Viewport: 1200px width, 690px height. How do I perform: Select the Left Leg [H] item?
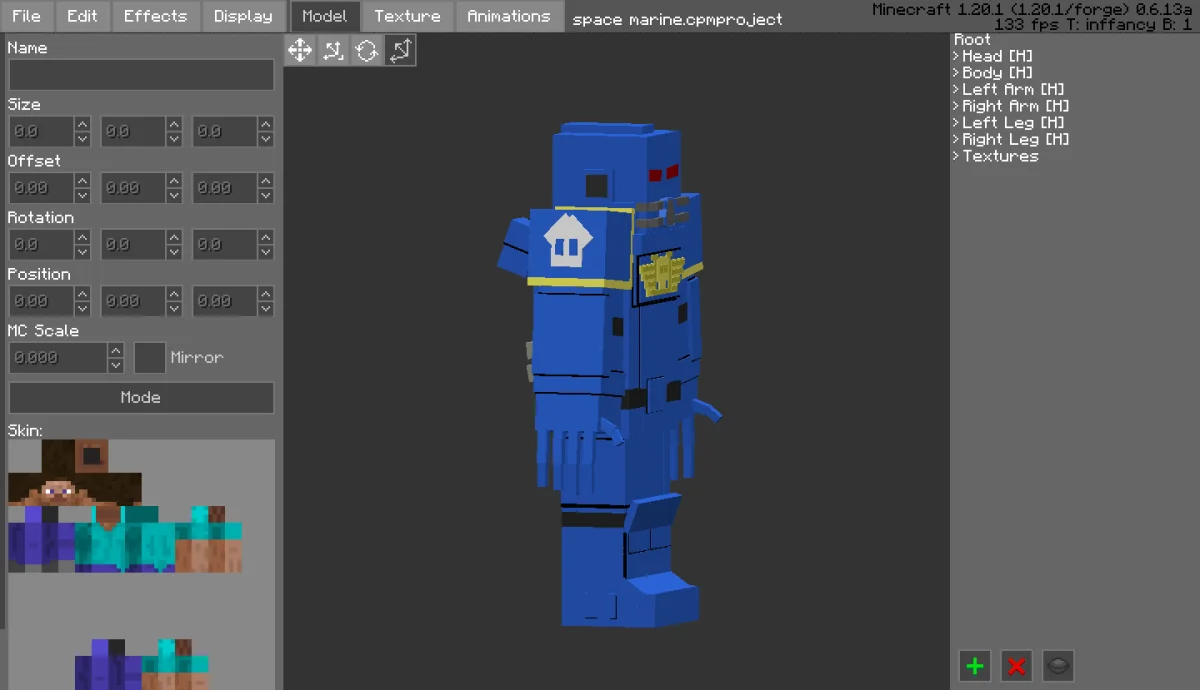[x=1013, y=123]
